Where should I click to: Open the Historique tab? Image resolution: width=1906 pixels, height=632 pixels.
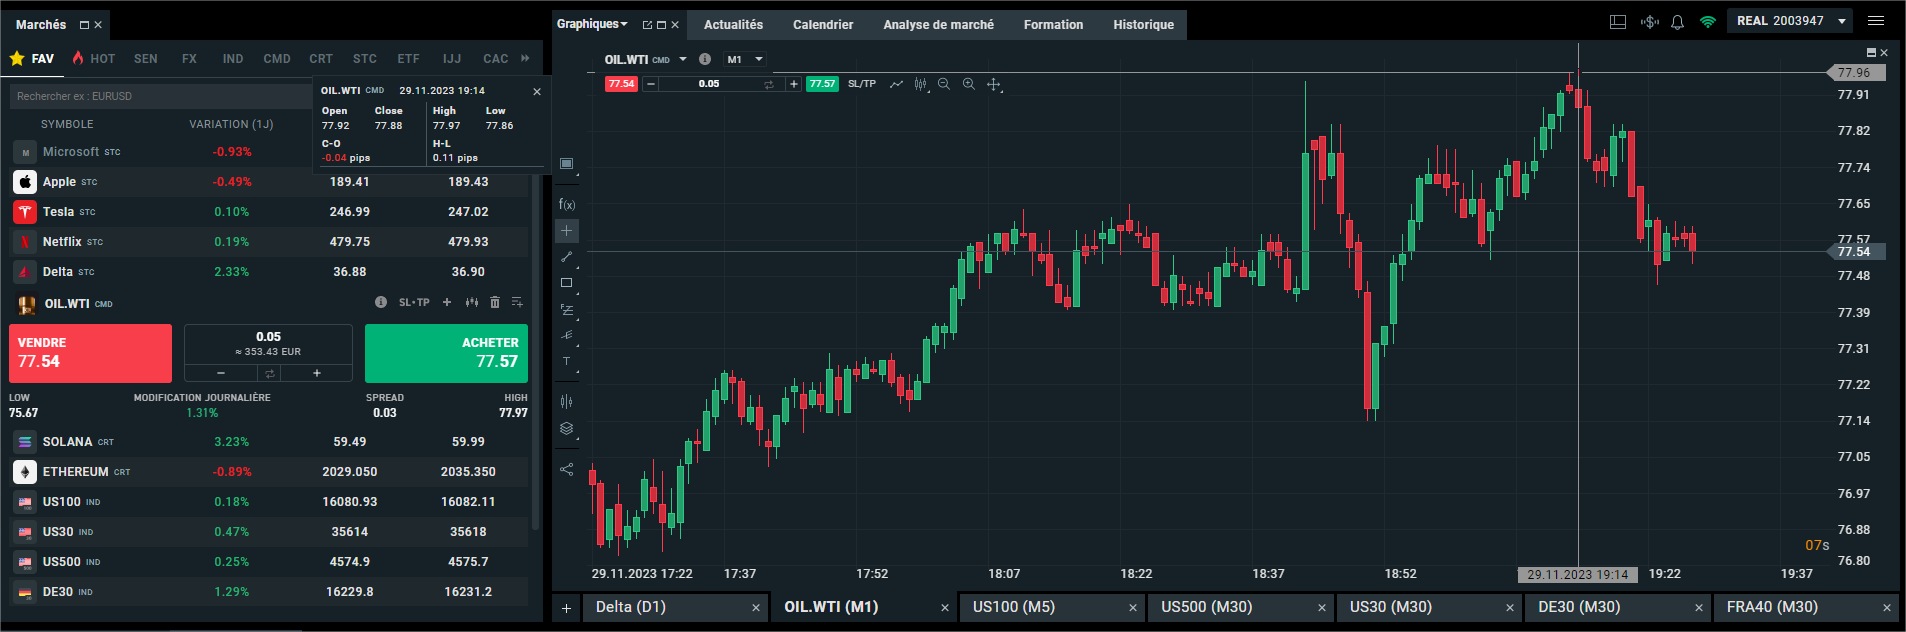click(x=1144, y=25)
